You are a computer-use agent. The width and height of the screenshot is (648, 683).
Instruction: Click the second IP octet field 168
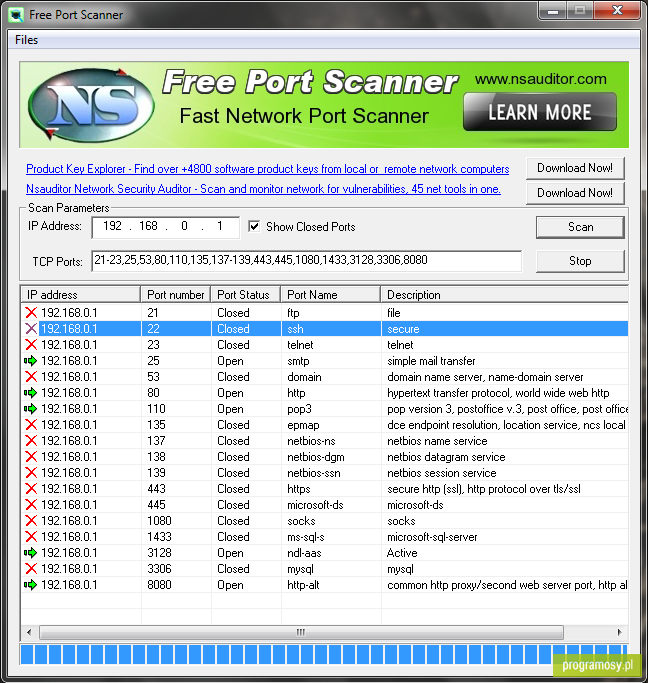[148, 226]
